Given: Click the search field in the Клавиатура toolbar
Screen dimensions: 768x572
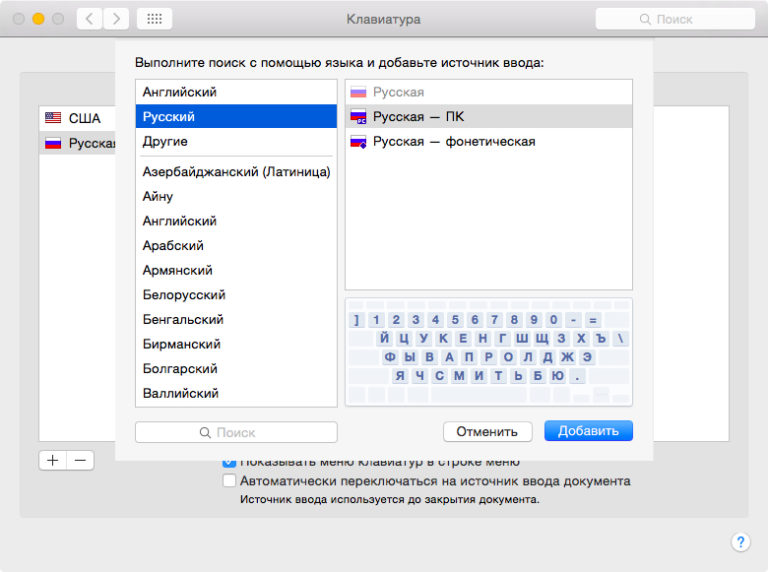Looking at the screenshot, I should click(675, 19).
